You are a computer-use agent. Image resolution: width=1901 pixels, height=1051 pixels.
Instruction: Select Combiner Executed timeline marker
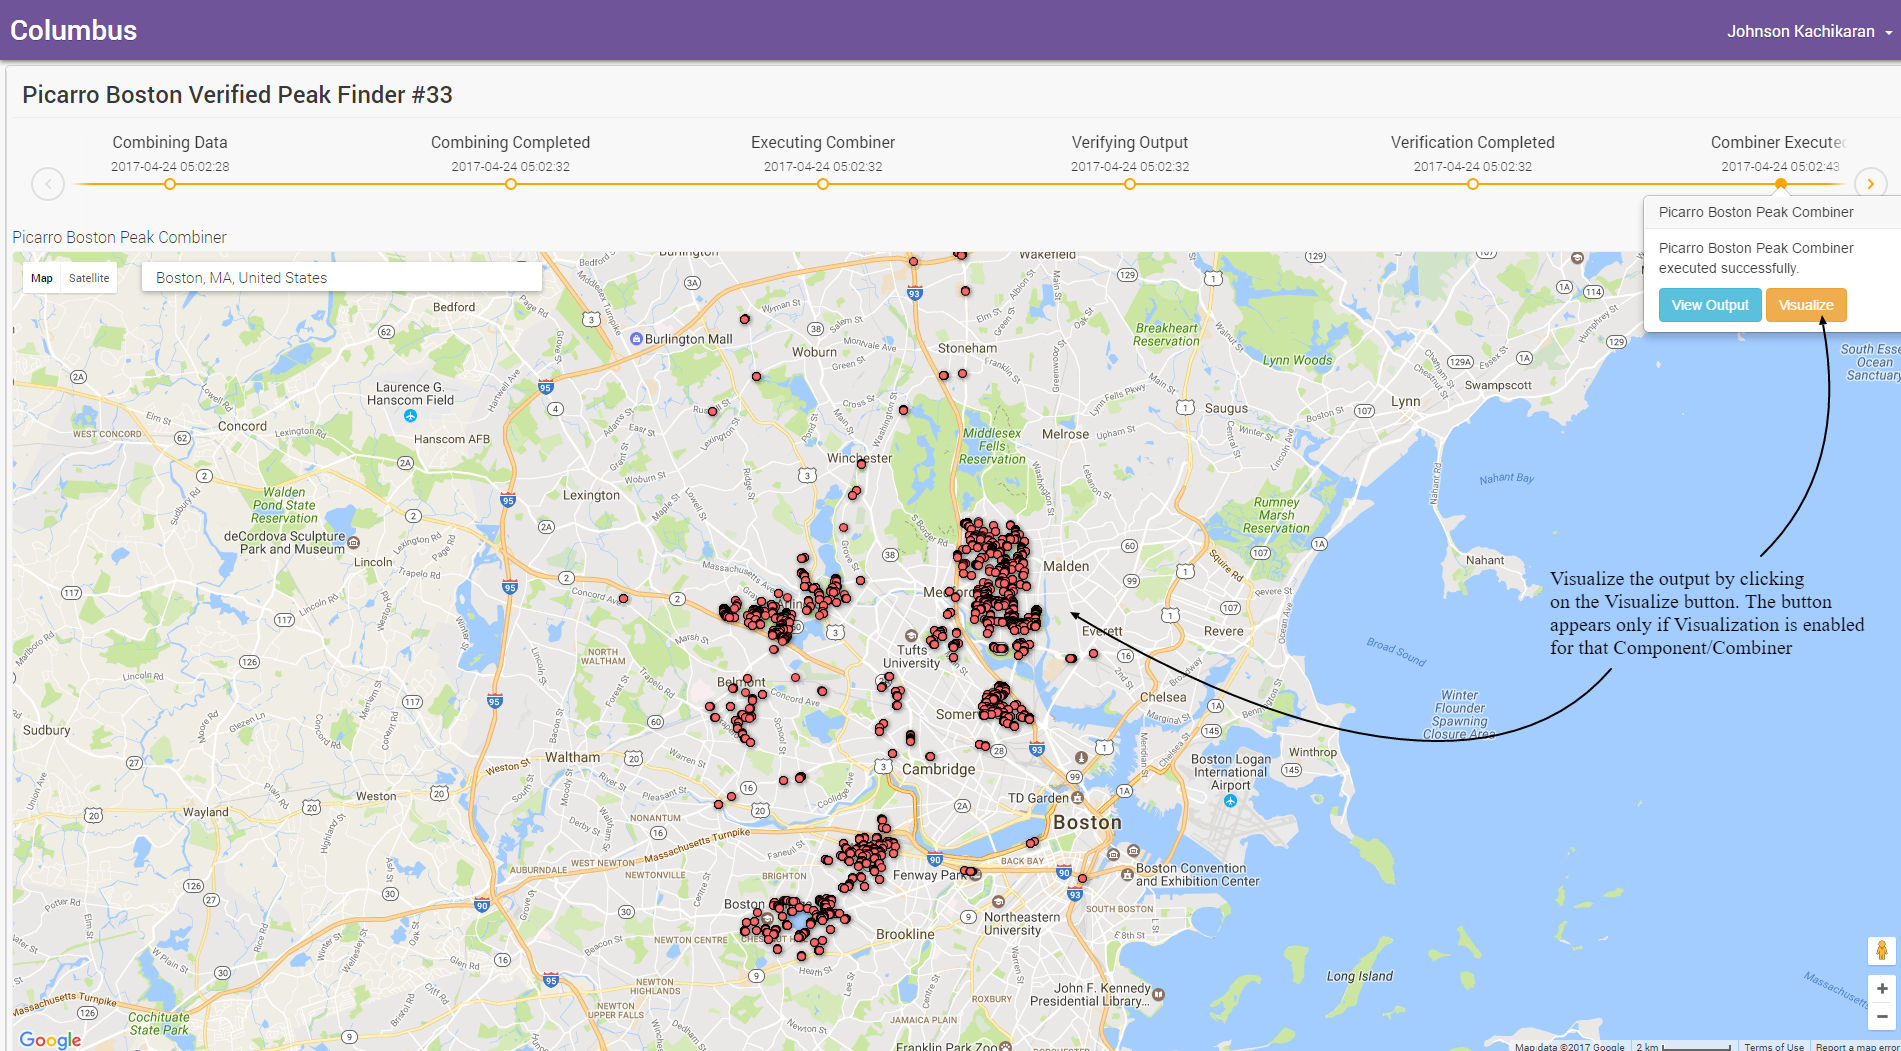1781,184
